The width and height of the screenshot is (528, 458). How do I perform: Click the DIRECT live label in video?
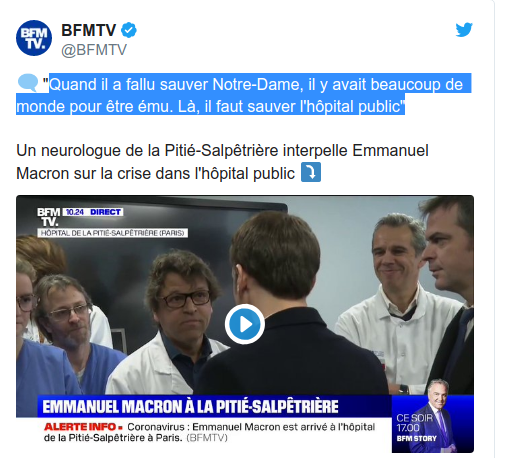[x=105, y=212]
